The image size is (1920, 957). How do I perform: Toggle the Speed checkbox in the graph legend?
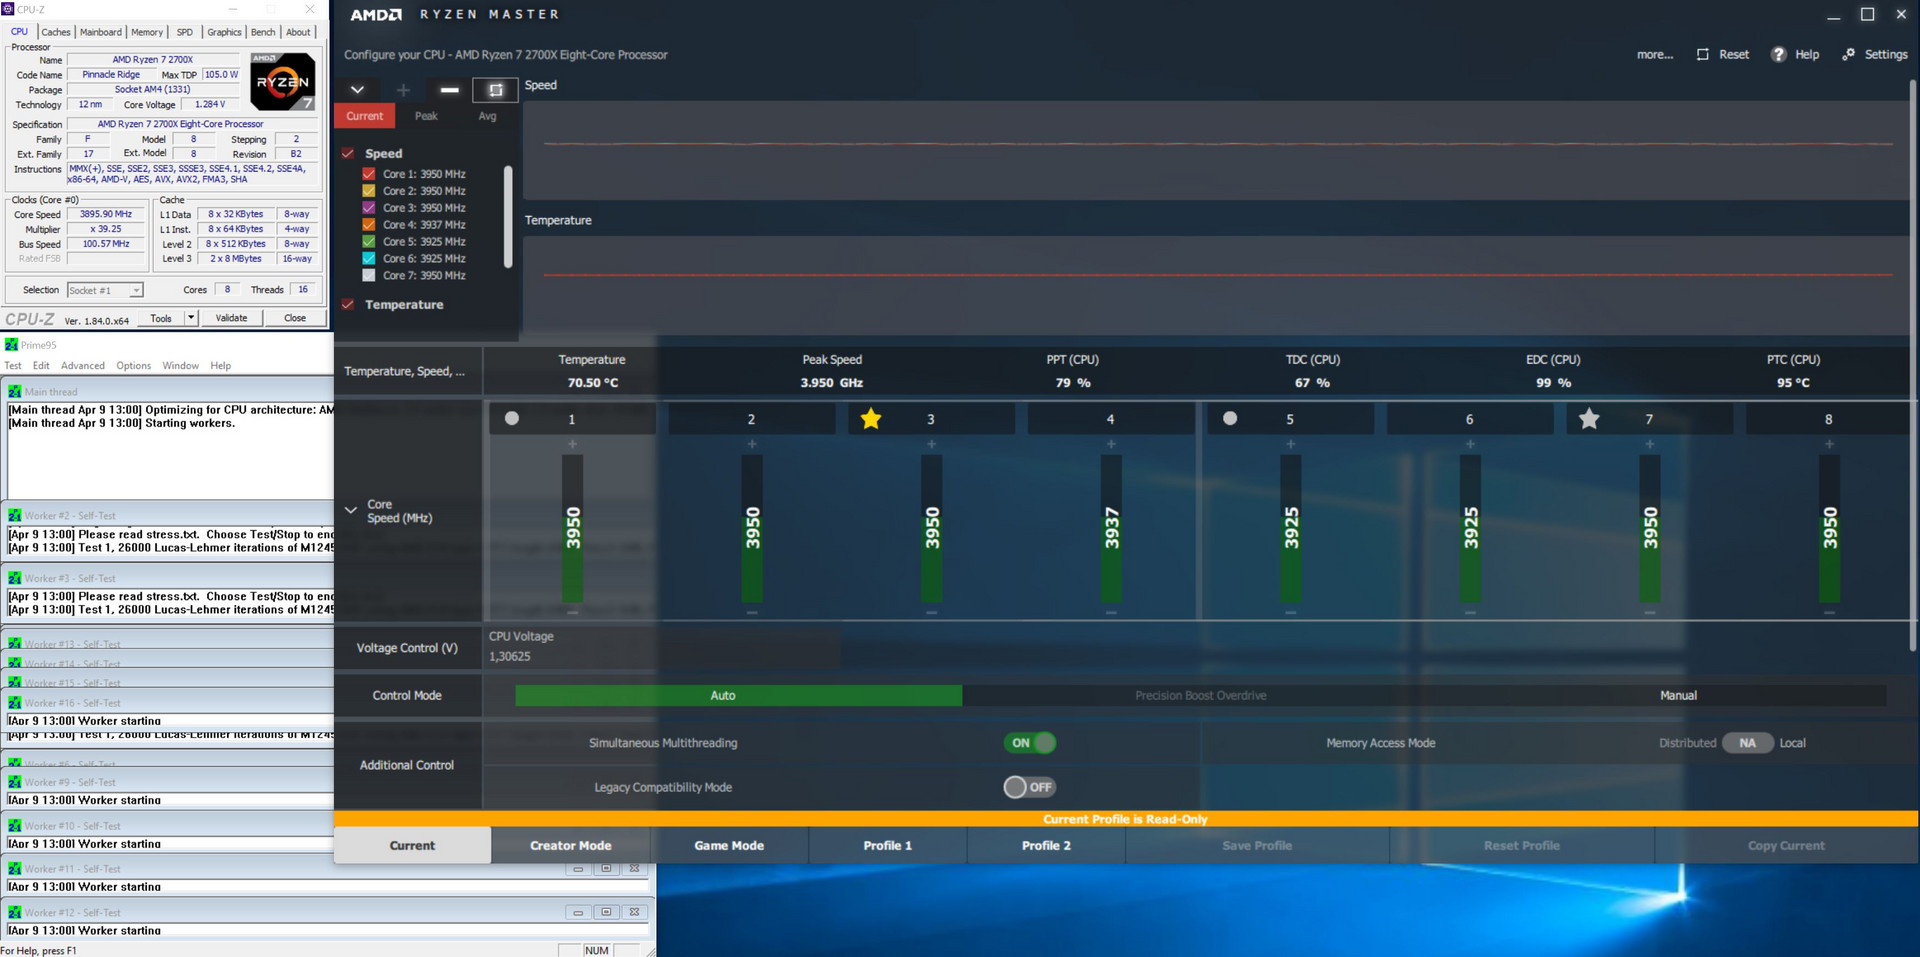point(348,153)
